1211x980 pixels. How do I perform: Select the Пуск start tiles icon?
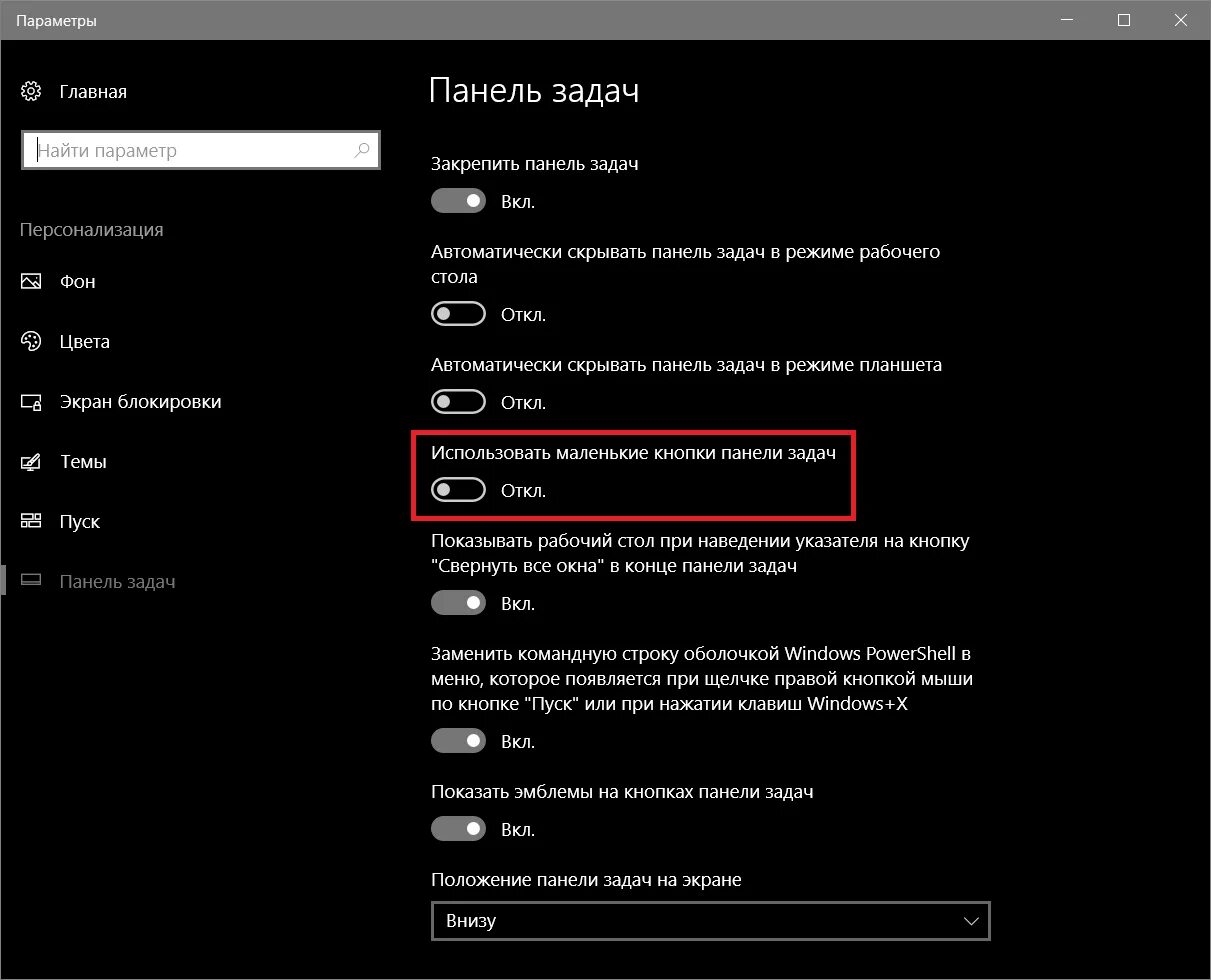31,522
